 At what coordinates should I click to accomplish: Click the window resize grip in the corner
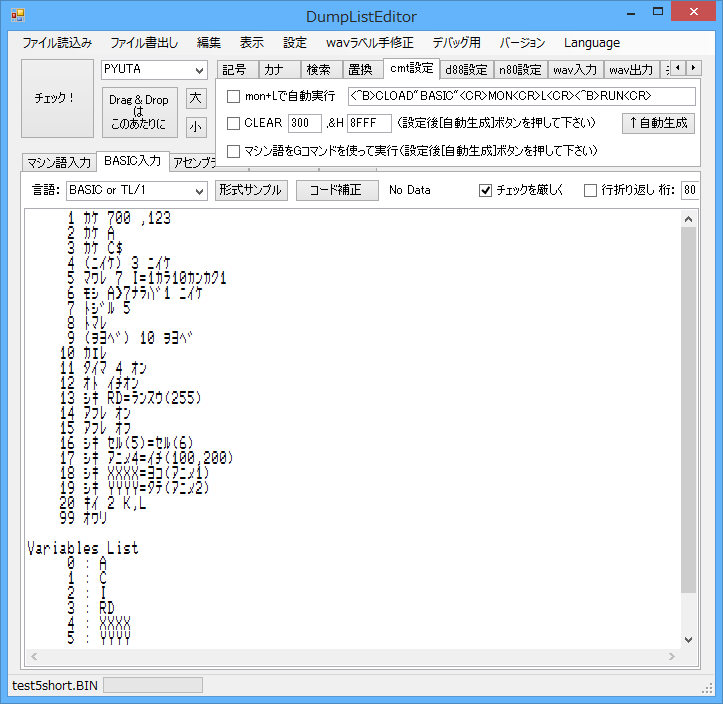pyautogui.click(x=707, y=688)
